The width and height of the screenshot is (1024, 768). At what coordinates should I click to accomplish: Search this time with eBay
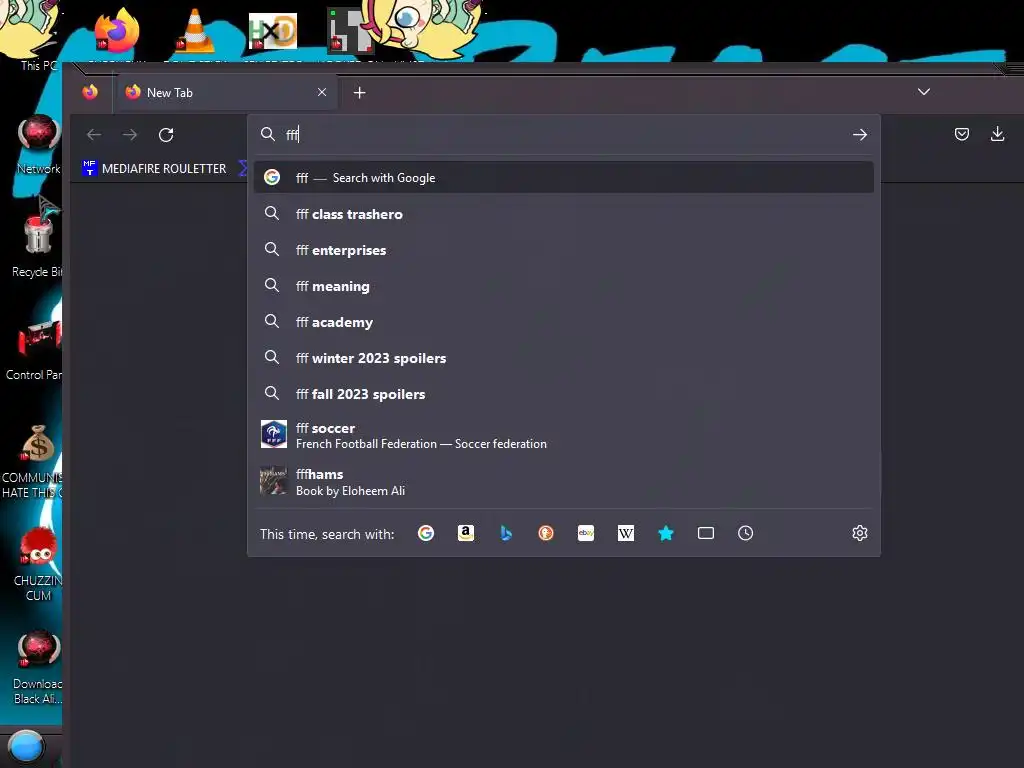tap(586, 534)
